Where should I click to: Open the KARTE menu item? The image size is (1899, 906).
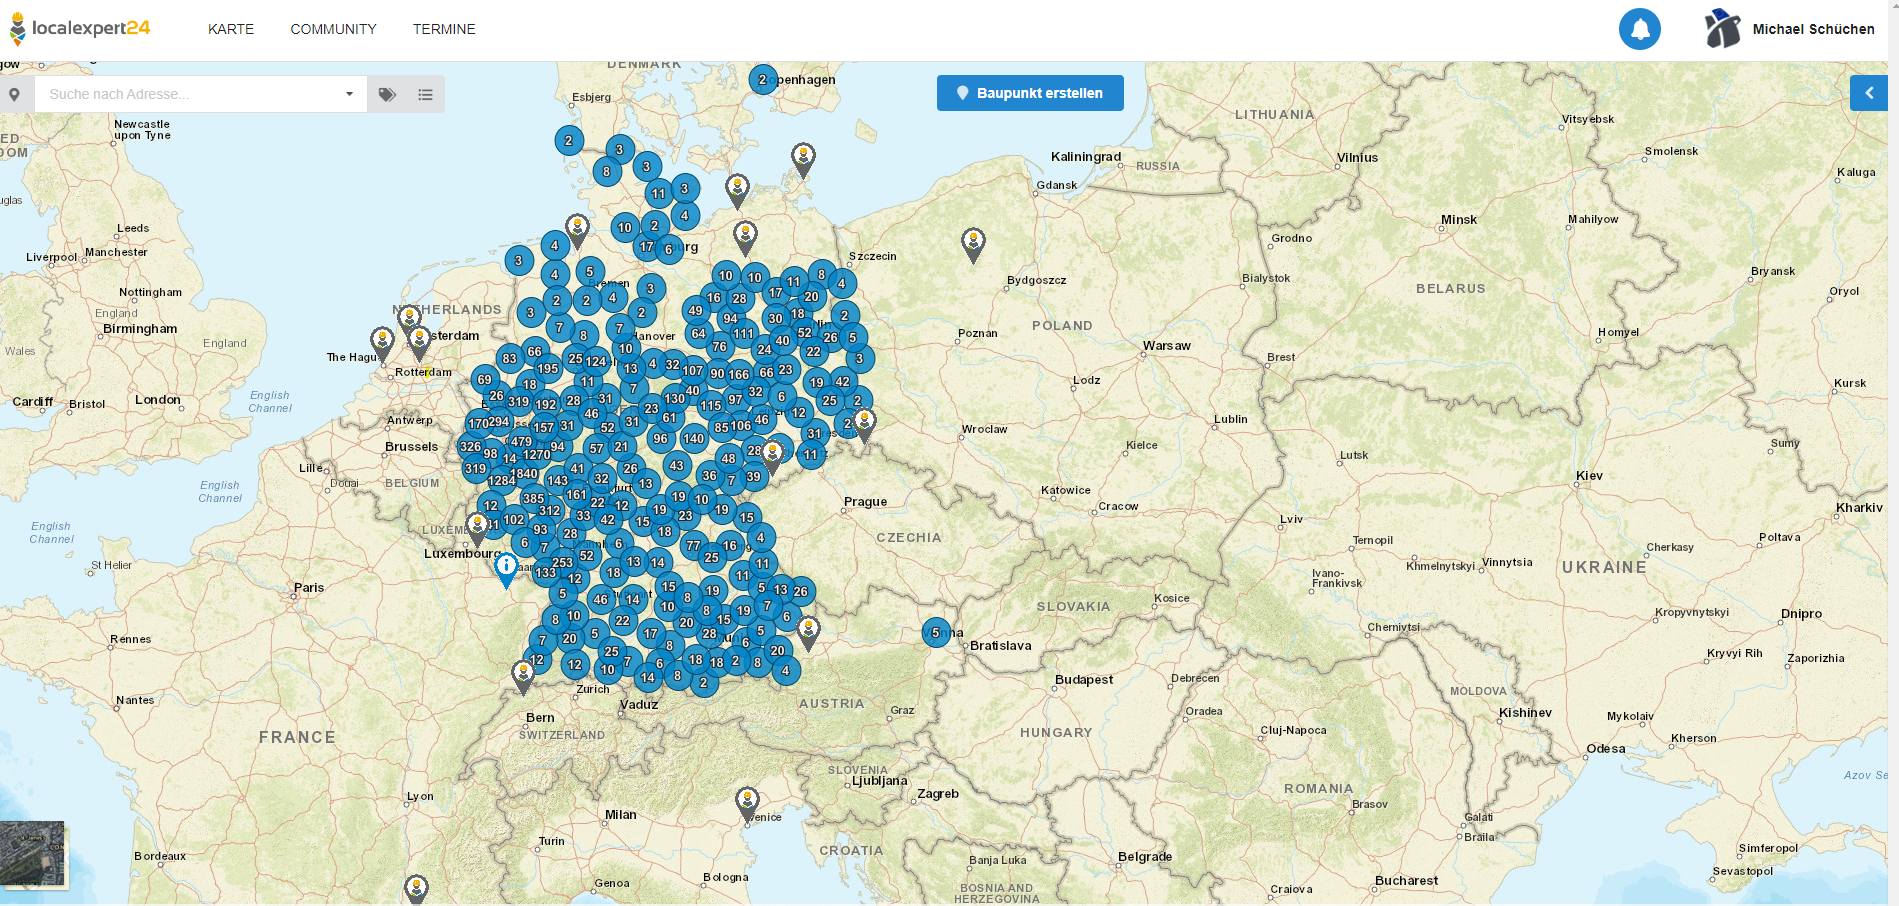[x=231, y=29]
